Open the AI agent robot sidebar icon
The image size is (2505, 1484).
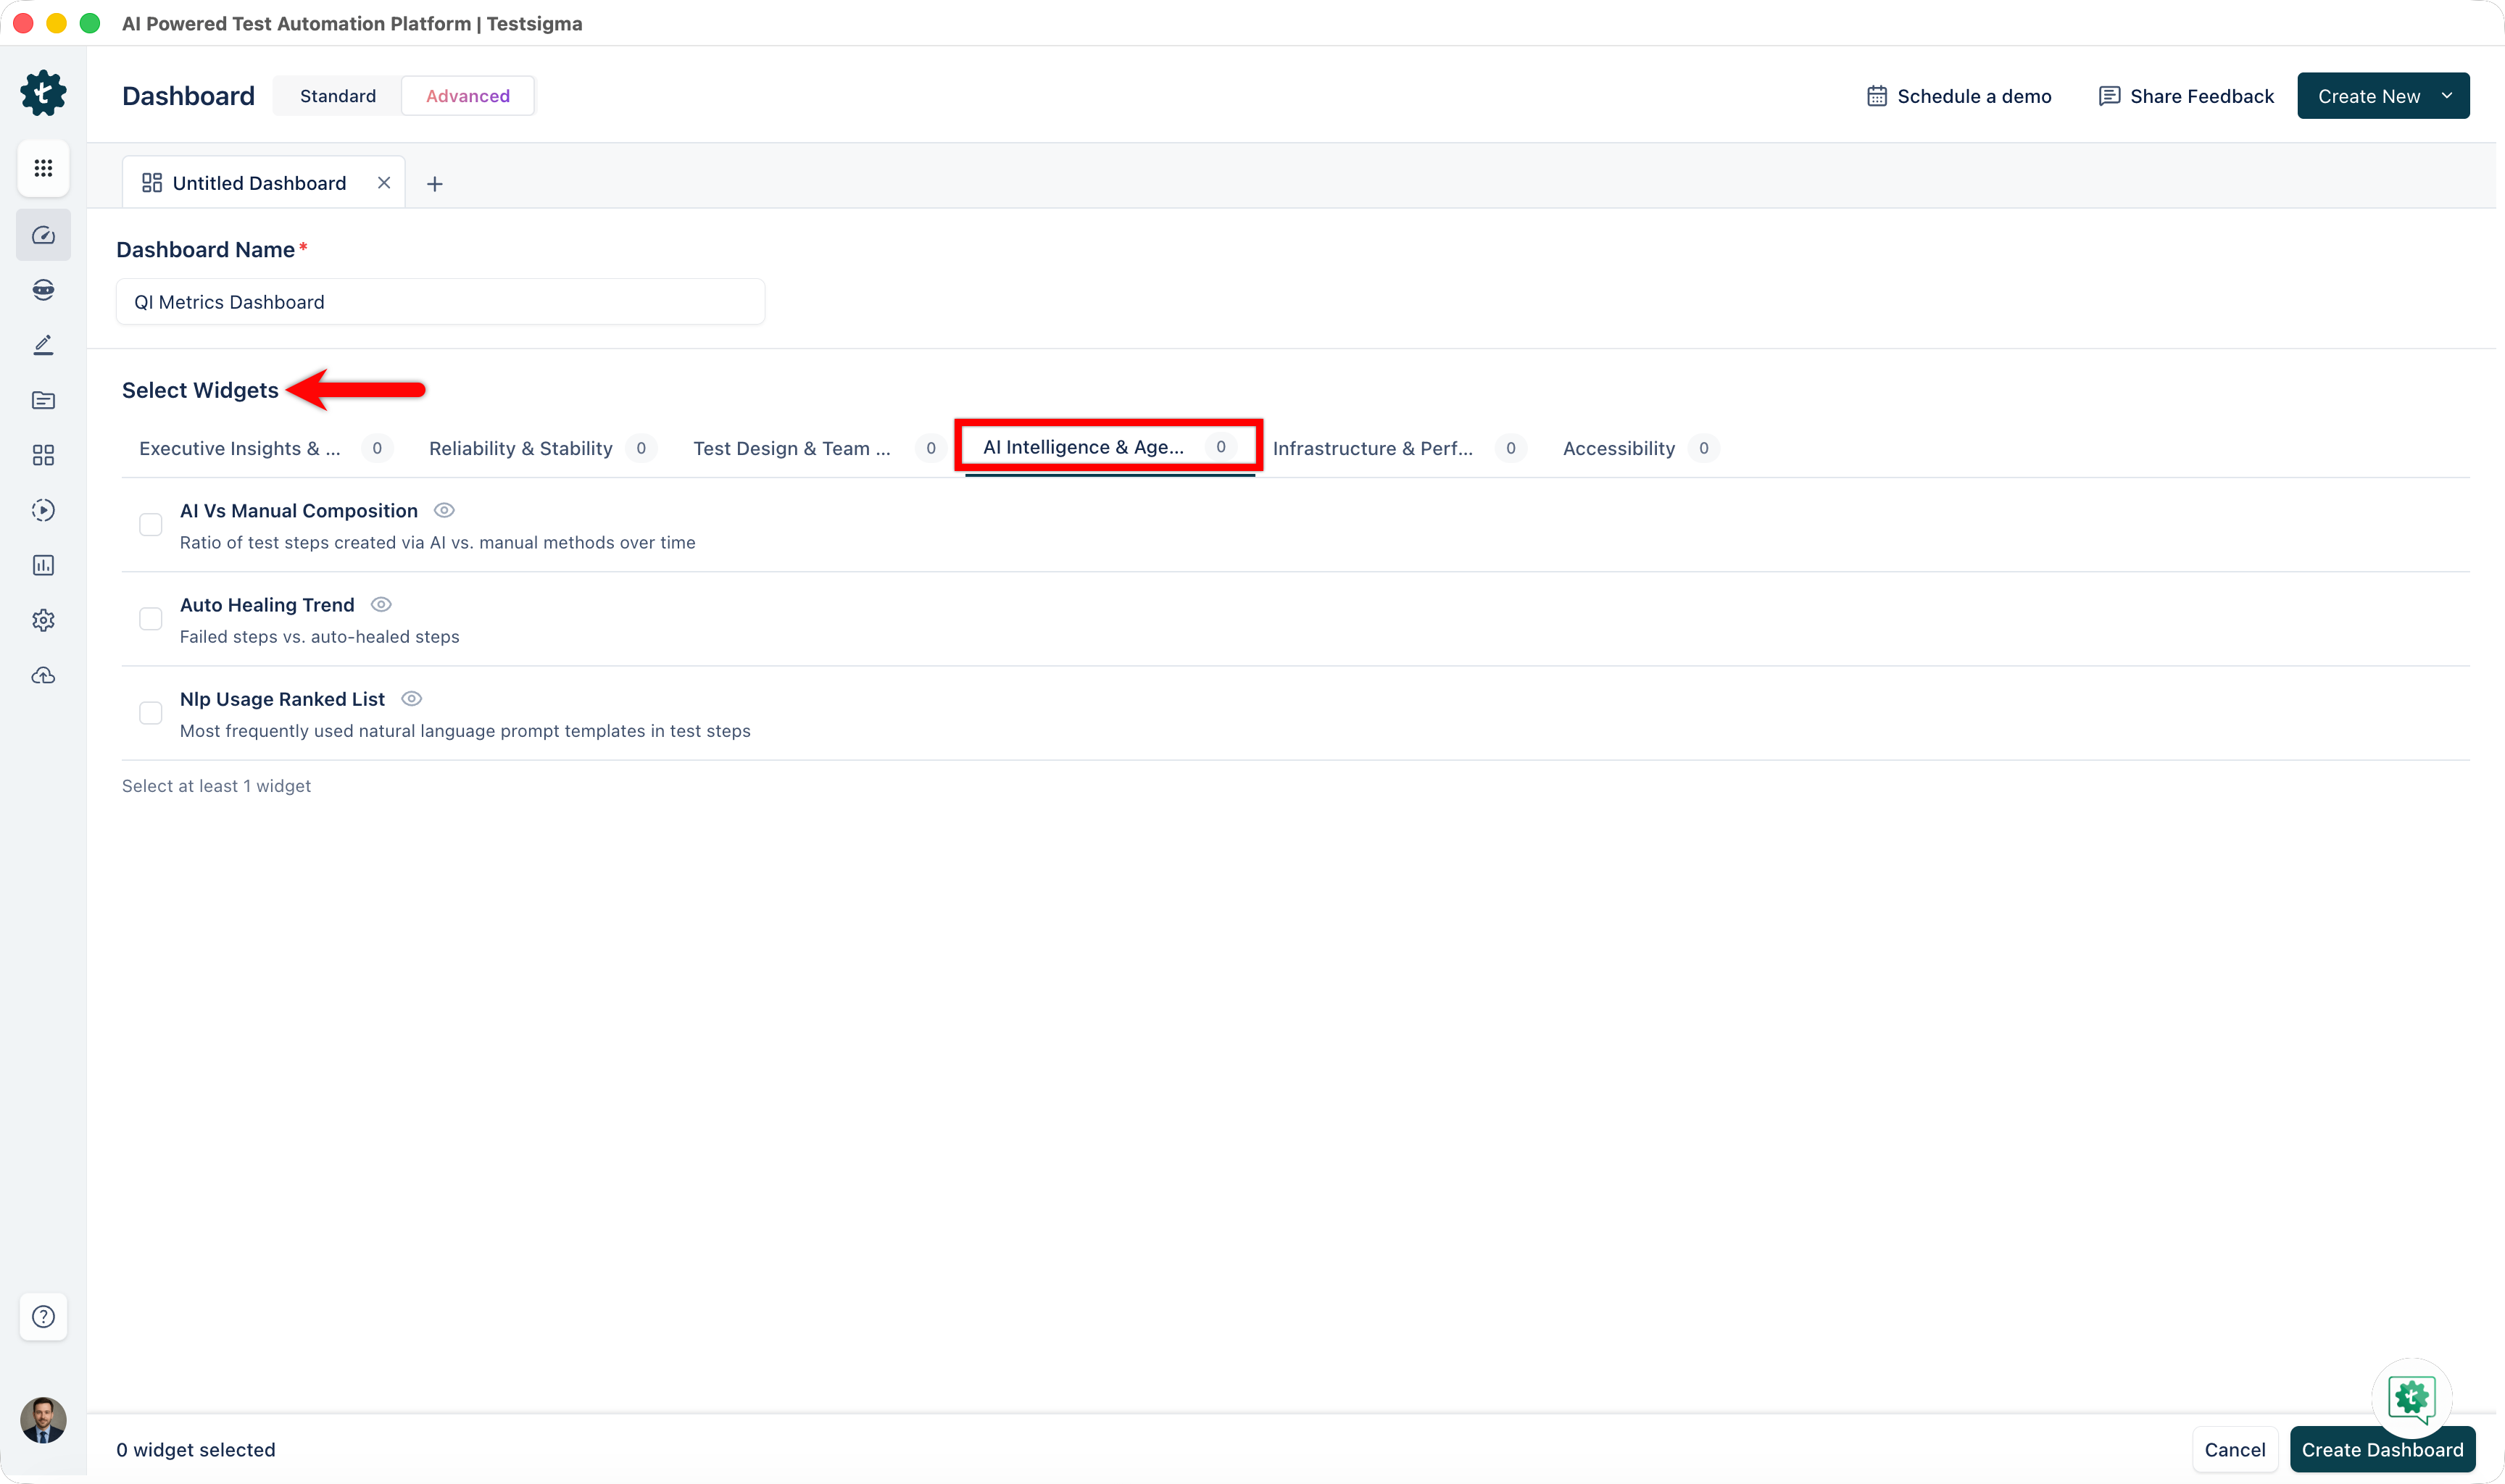[x=43, y=290]
